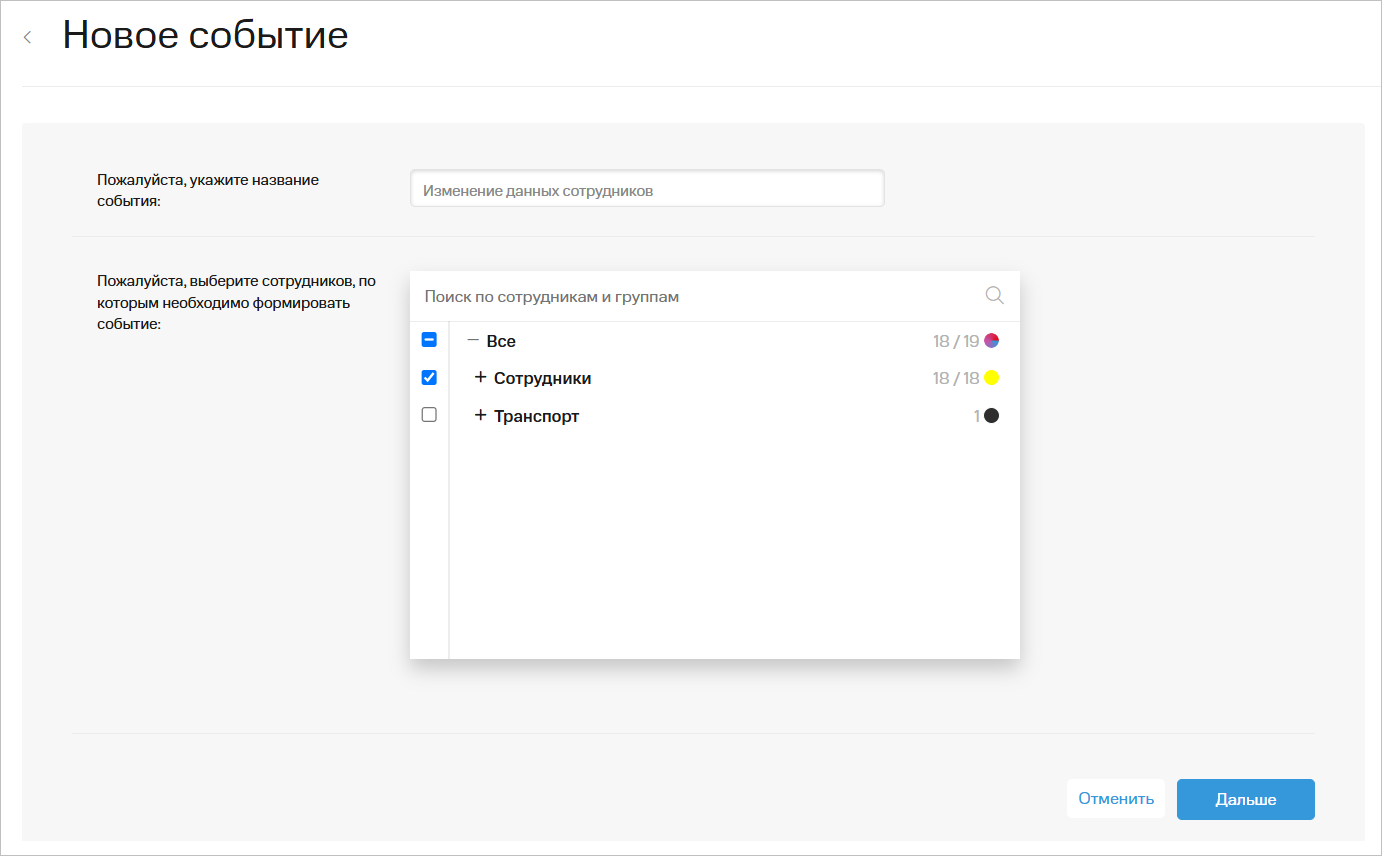Screen dimensions: 1382x856
Task: Click the multicolor circle beside Все
Action: [x=991, y=340]
